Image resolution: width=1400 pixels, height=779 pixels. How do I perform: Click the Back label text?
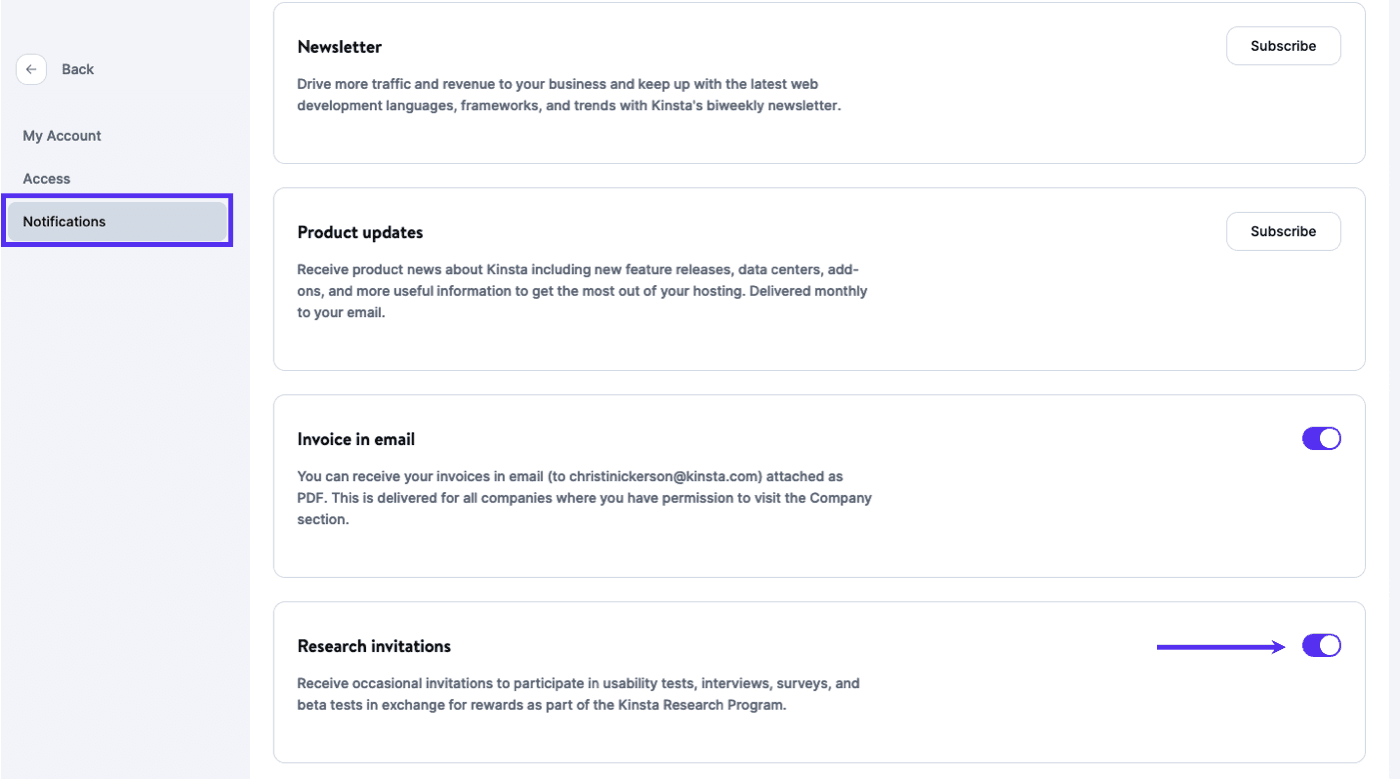point(78,69)
